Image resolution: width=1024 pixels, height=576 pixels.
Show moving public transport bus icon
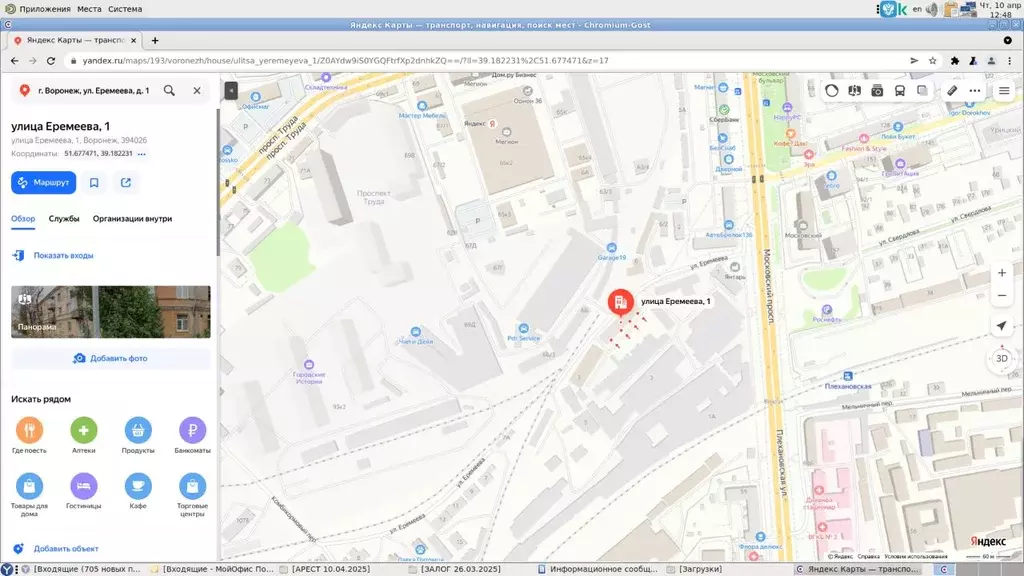pyautogui.click(x=900, y=91)
